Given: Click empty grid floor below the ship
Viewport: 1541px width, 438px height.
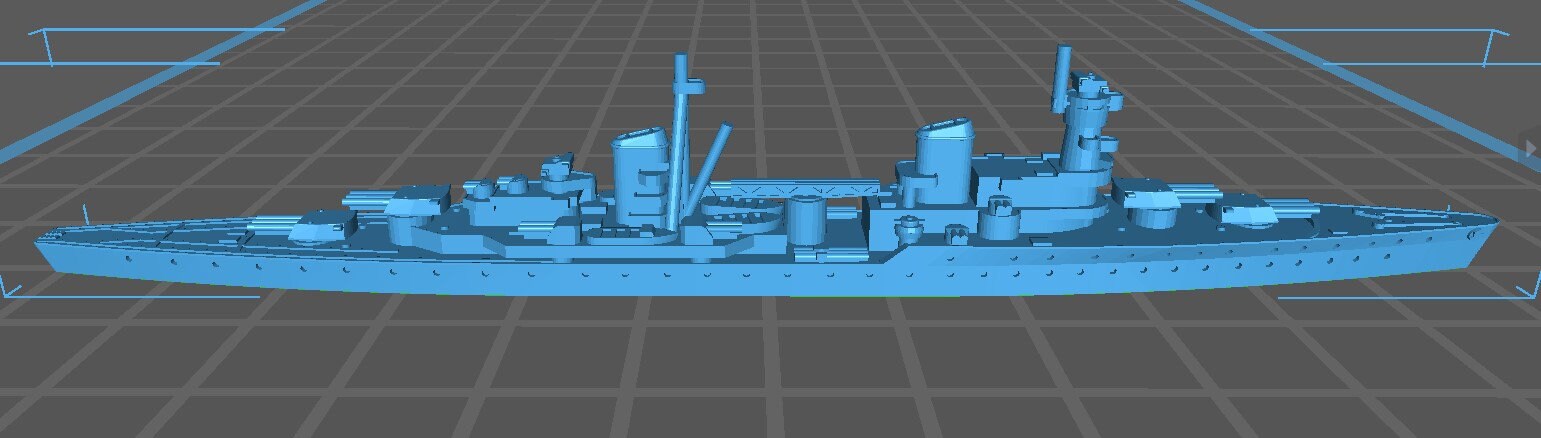Looking at the screenshot, I should 770,370.
